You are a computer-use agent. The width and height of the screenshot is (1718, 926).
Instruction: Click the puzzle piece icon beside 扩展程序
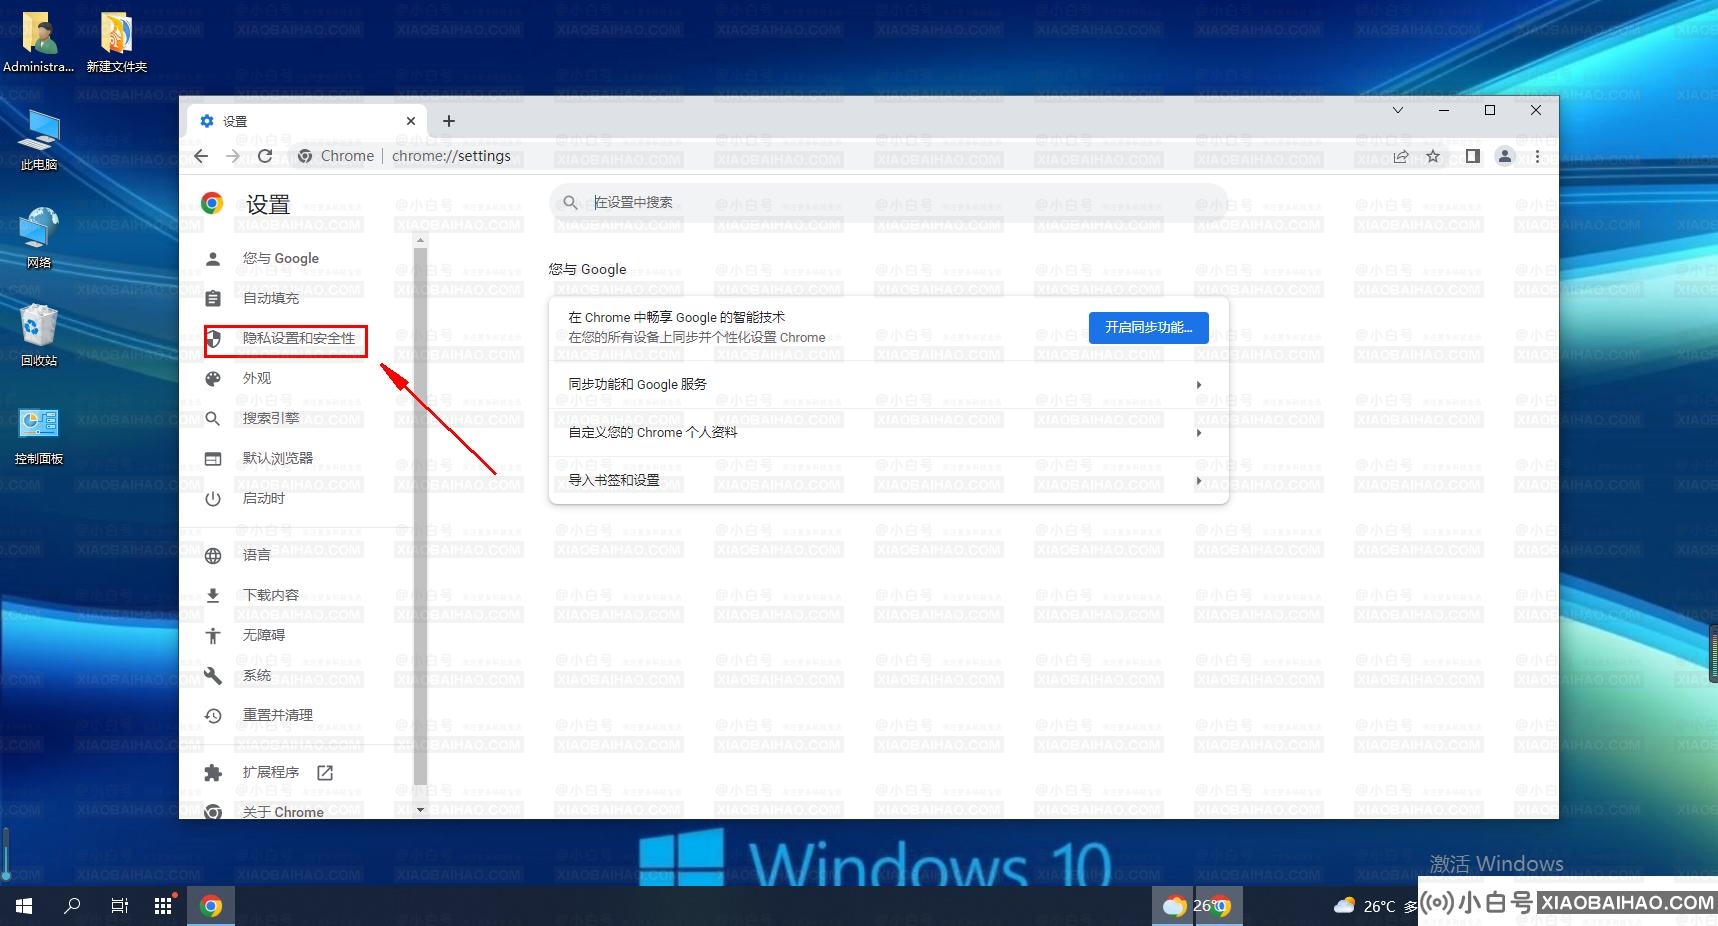[x=213, y=772]
